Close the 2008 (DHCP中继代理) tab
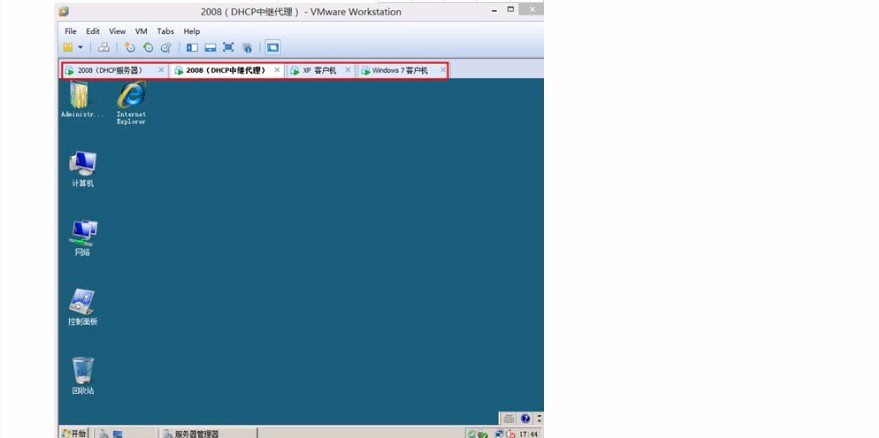 [x=277, y=70]
